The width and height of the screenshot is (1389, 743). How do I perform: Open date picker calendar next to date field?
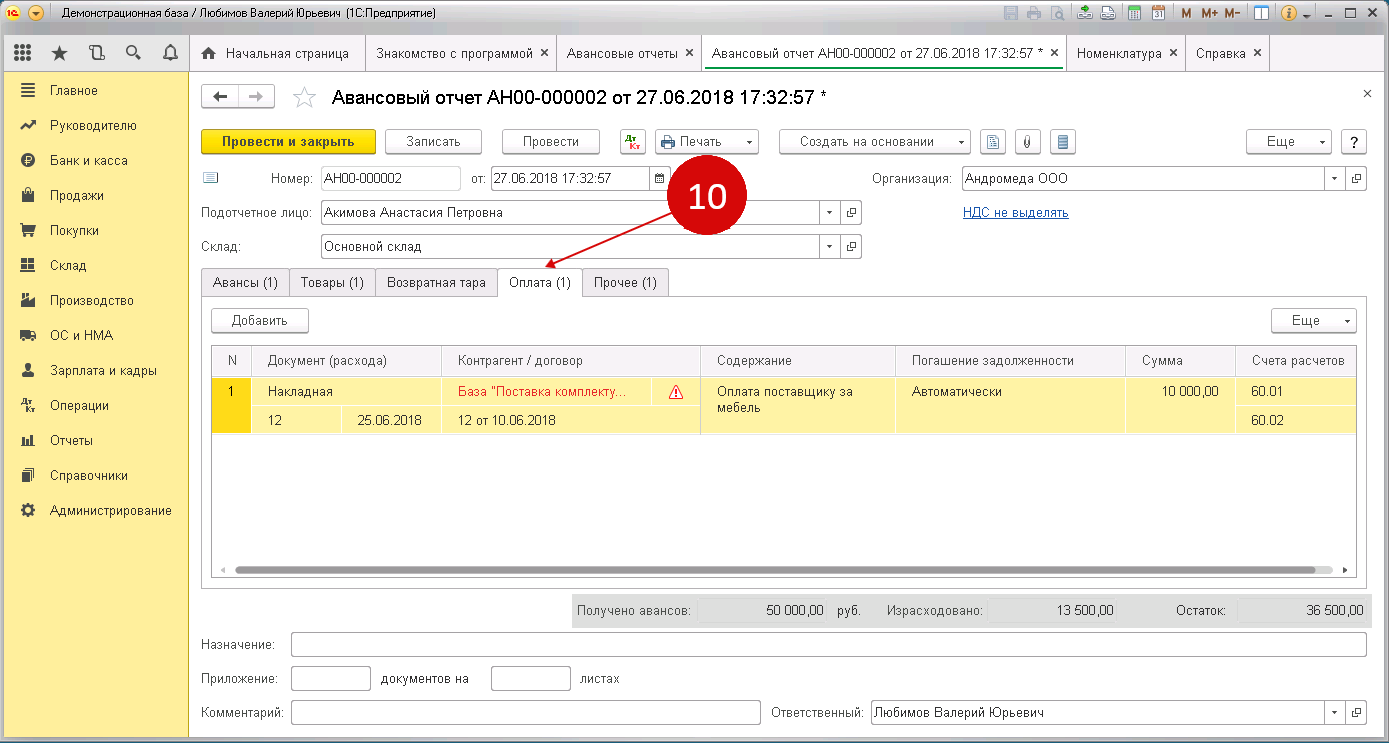coord(659,179)
